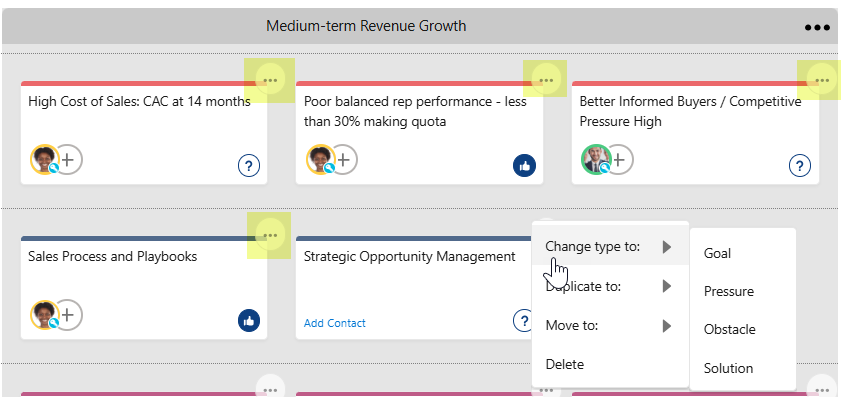Open three-dot menu on Better Informed Buyers card
Screen dimensions: 846x397
pos(822,80)
